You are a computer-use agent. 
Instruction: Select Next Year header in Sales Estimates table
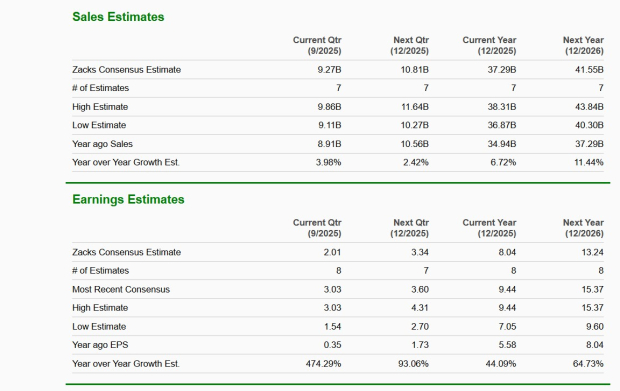point(584,45)
